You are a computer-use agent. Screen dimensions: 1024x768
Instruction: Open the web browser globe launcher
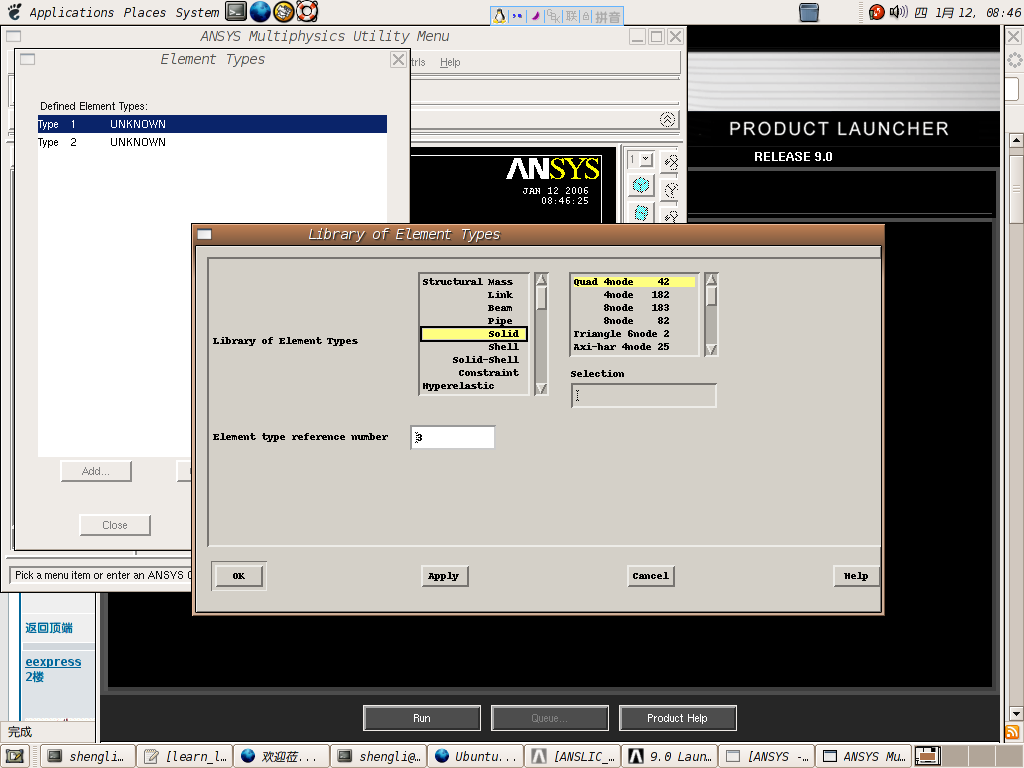coord(260,11)
